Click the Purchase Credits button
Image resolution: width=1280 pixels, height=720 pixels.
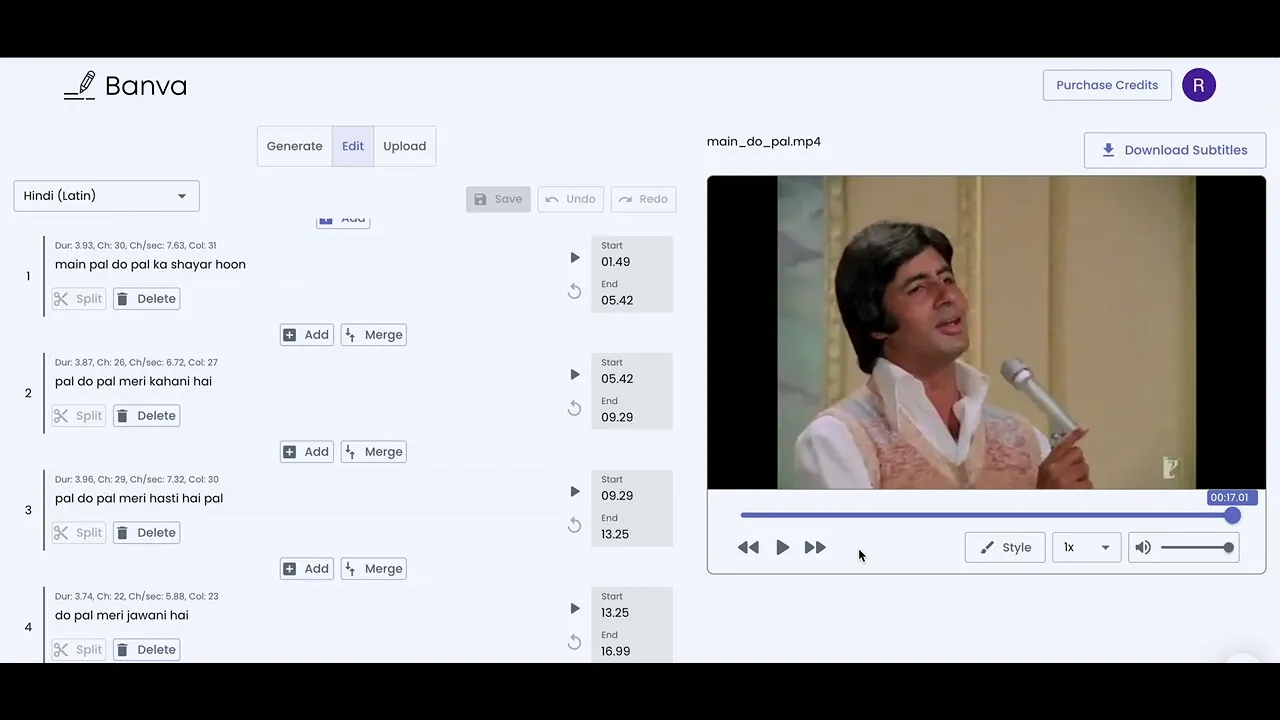[x=1107, y=85]
